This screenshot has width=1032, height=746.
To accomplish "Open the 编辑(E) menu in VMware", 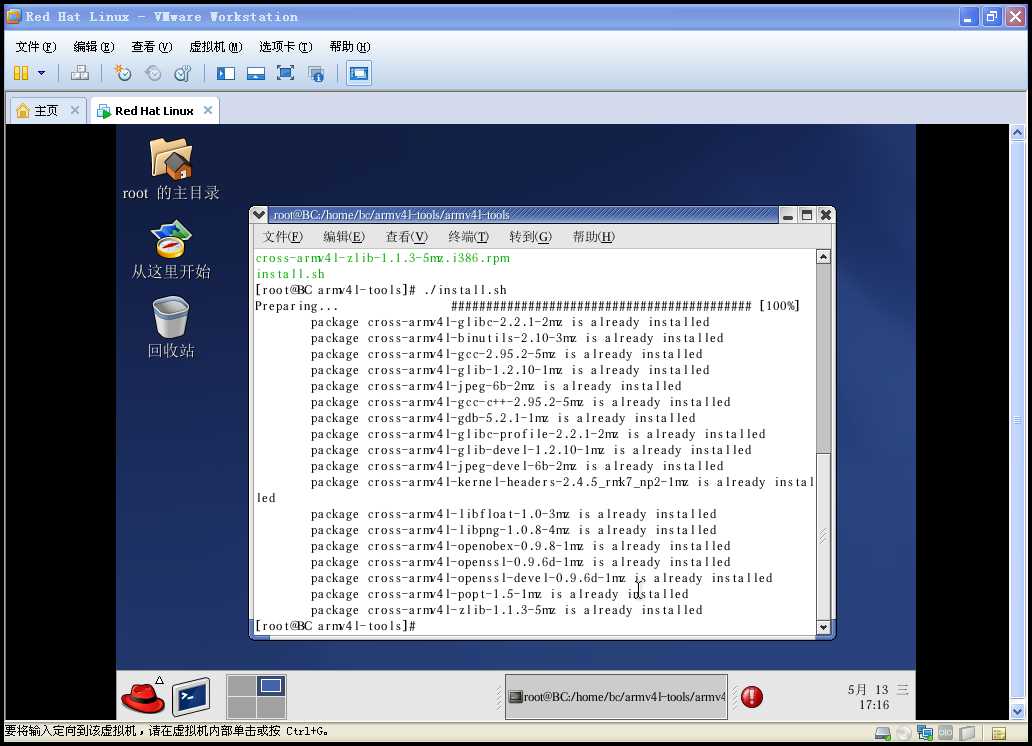I will coord(93,47).
